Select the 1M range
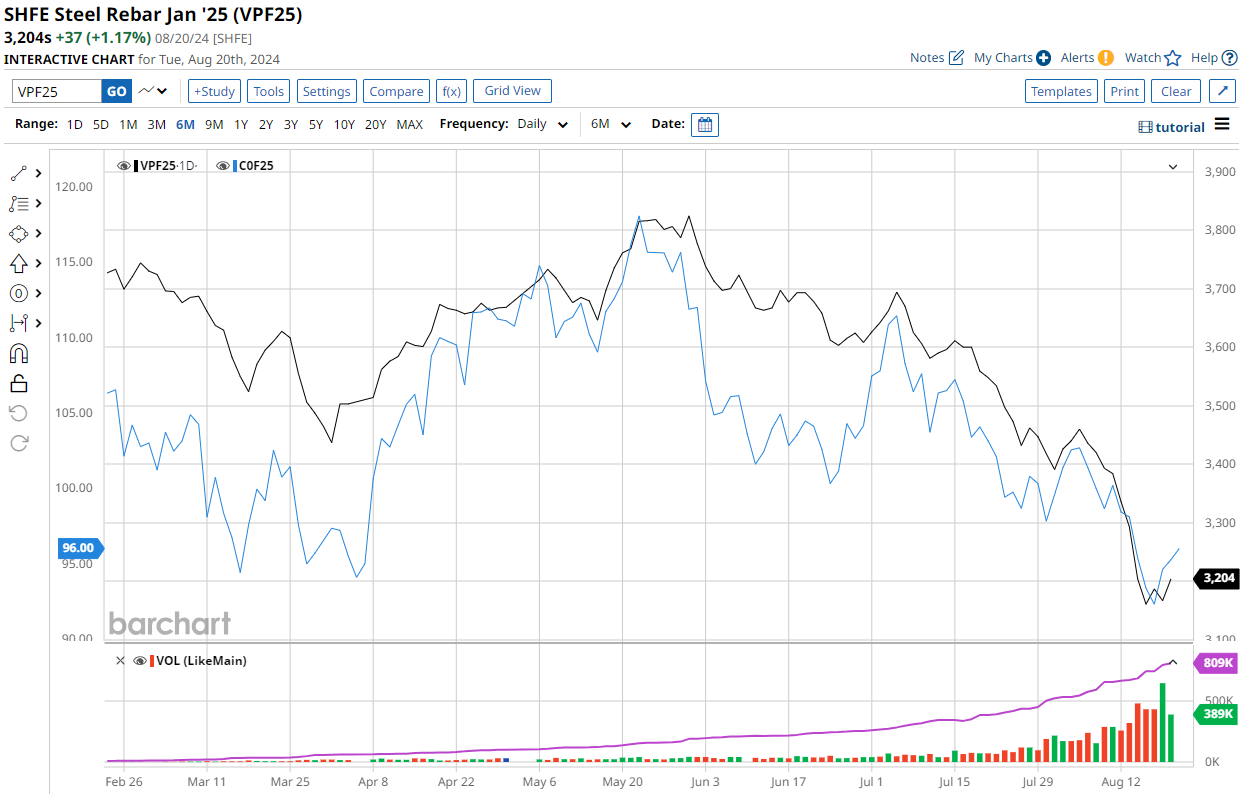The image size is (1253, 808). 128,125
